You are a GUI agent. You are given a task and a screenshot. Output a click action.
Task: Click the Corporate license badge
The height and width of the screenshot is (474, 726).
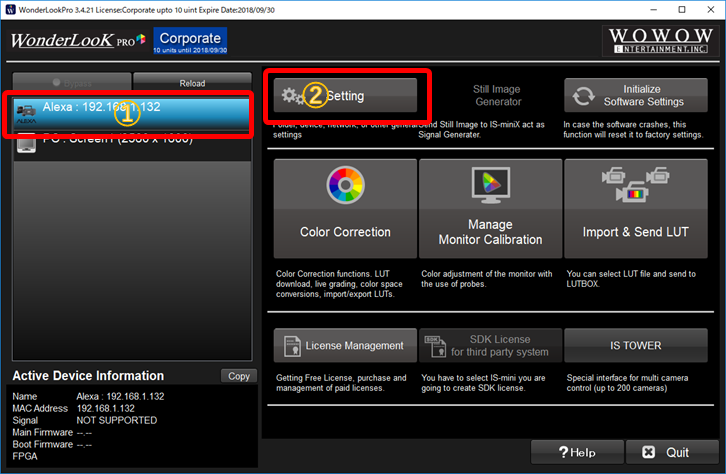tap(190, 41)
